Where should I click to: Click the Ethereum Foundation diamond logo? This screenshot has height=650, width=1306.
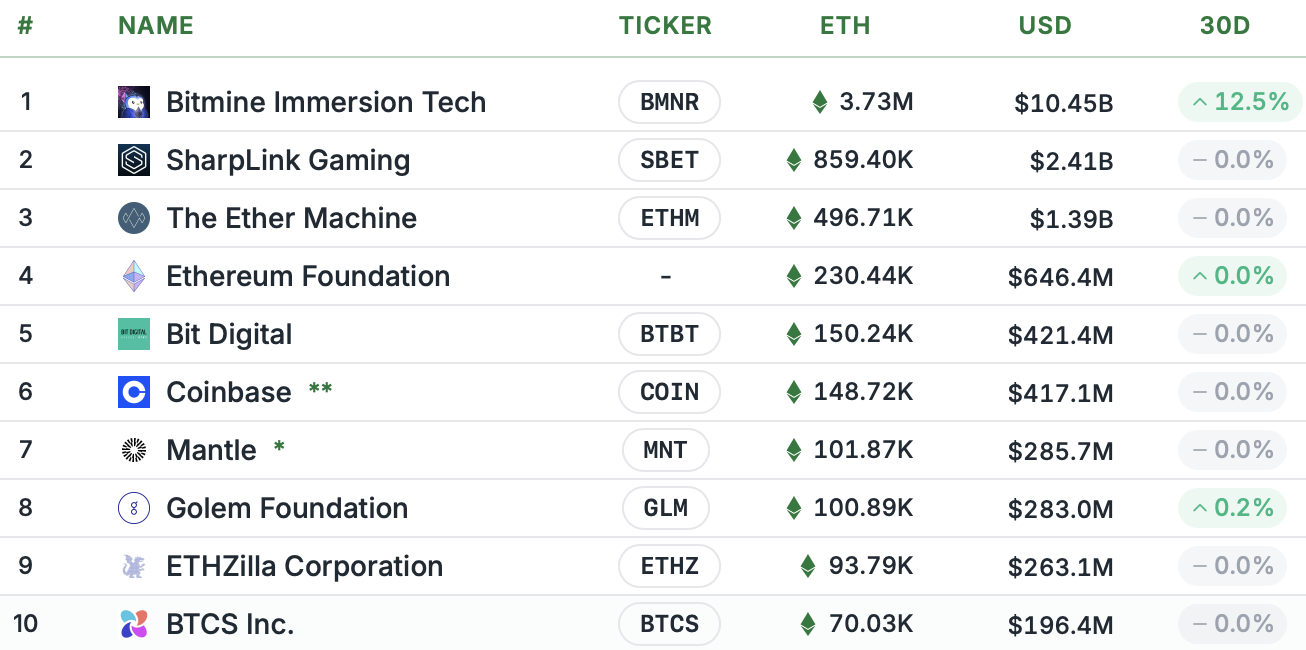point(133,275)
